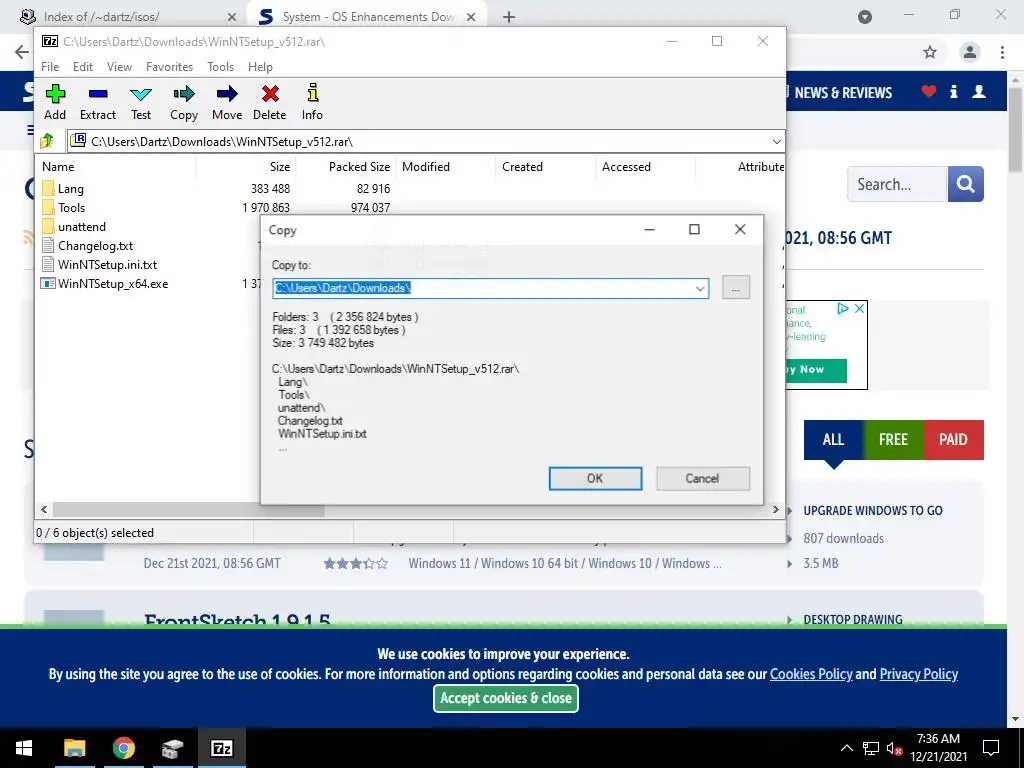
Task: Open a new browser tab
Action: click(509, 17)
